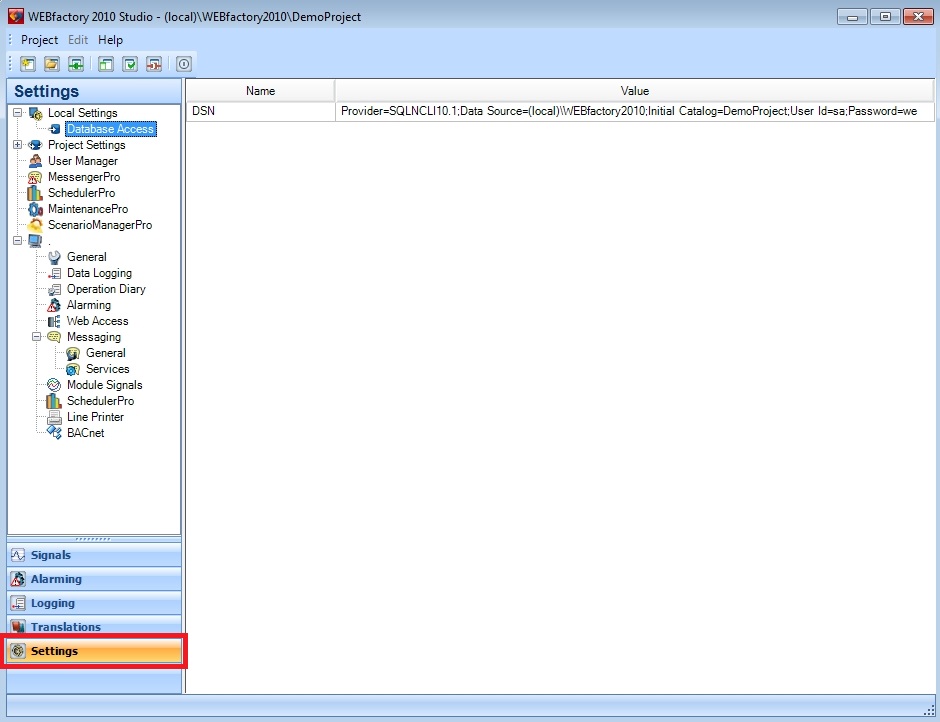Open the Project menu

[40, 40]
